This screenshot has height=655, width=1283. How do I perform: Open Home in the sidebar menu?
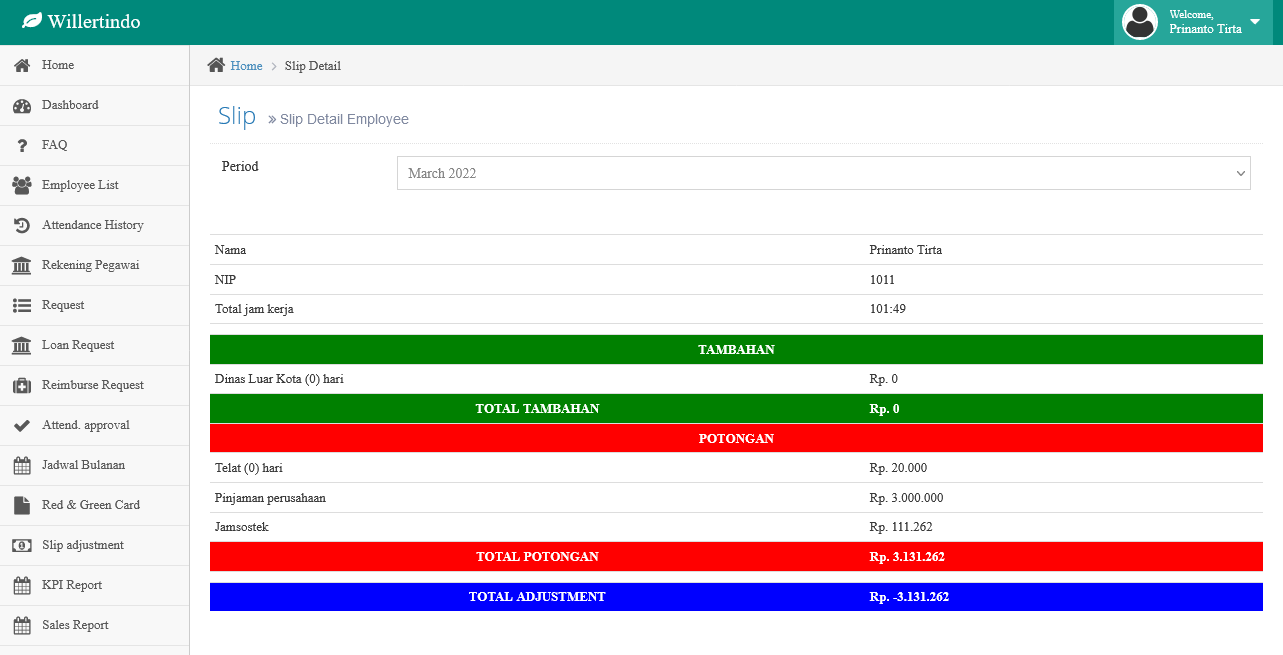95,65
